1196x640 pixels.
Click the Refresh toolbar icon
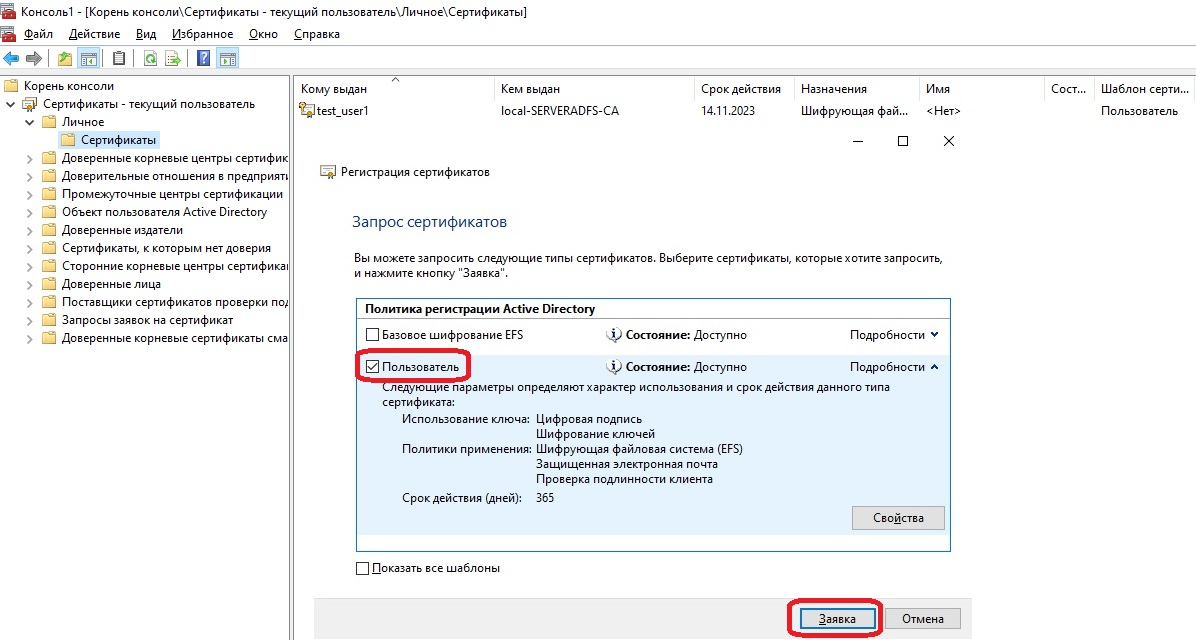point(149,58)
